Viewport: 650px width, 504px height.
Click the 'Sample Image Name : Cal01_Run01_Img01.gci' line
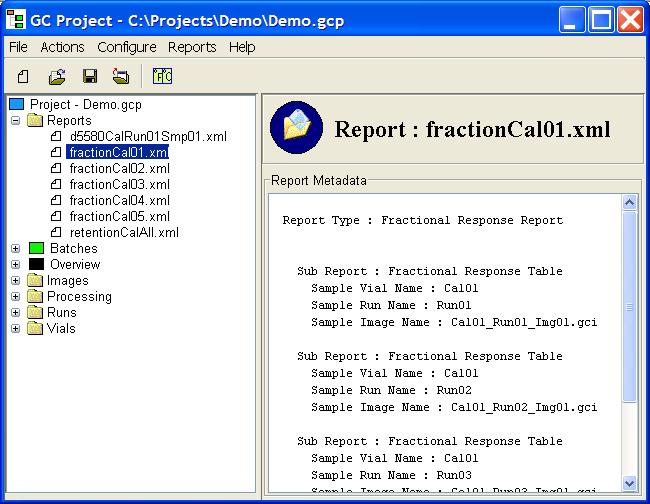tap(454, 322)
